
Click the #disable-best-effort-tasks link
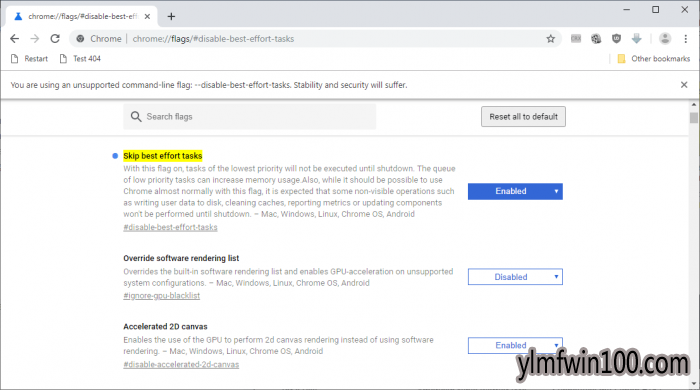tap(170, 227)
